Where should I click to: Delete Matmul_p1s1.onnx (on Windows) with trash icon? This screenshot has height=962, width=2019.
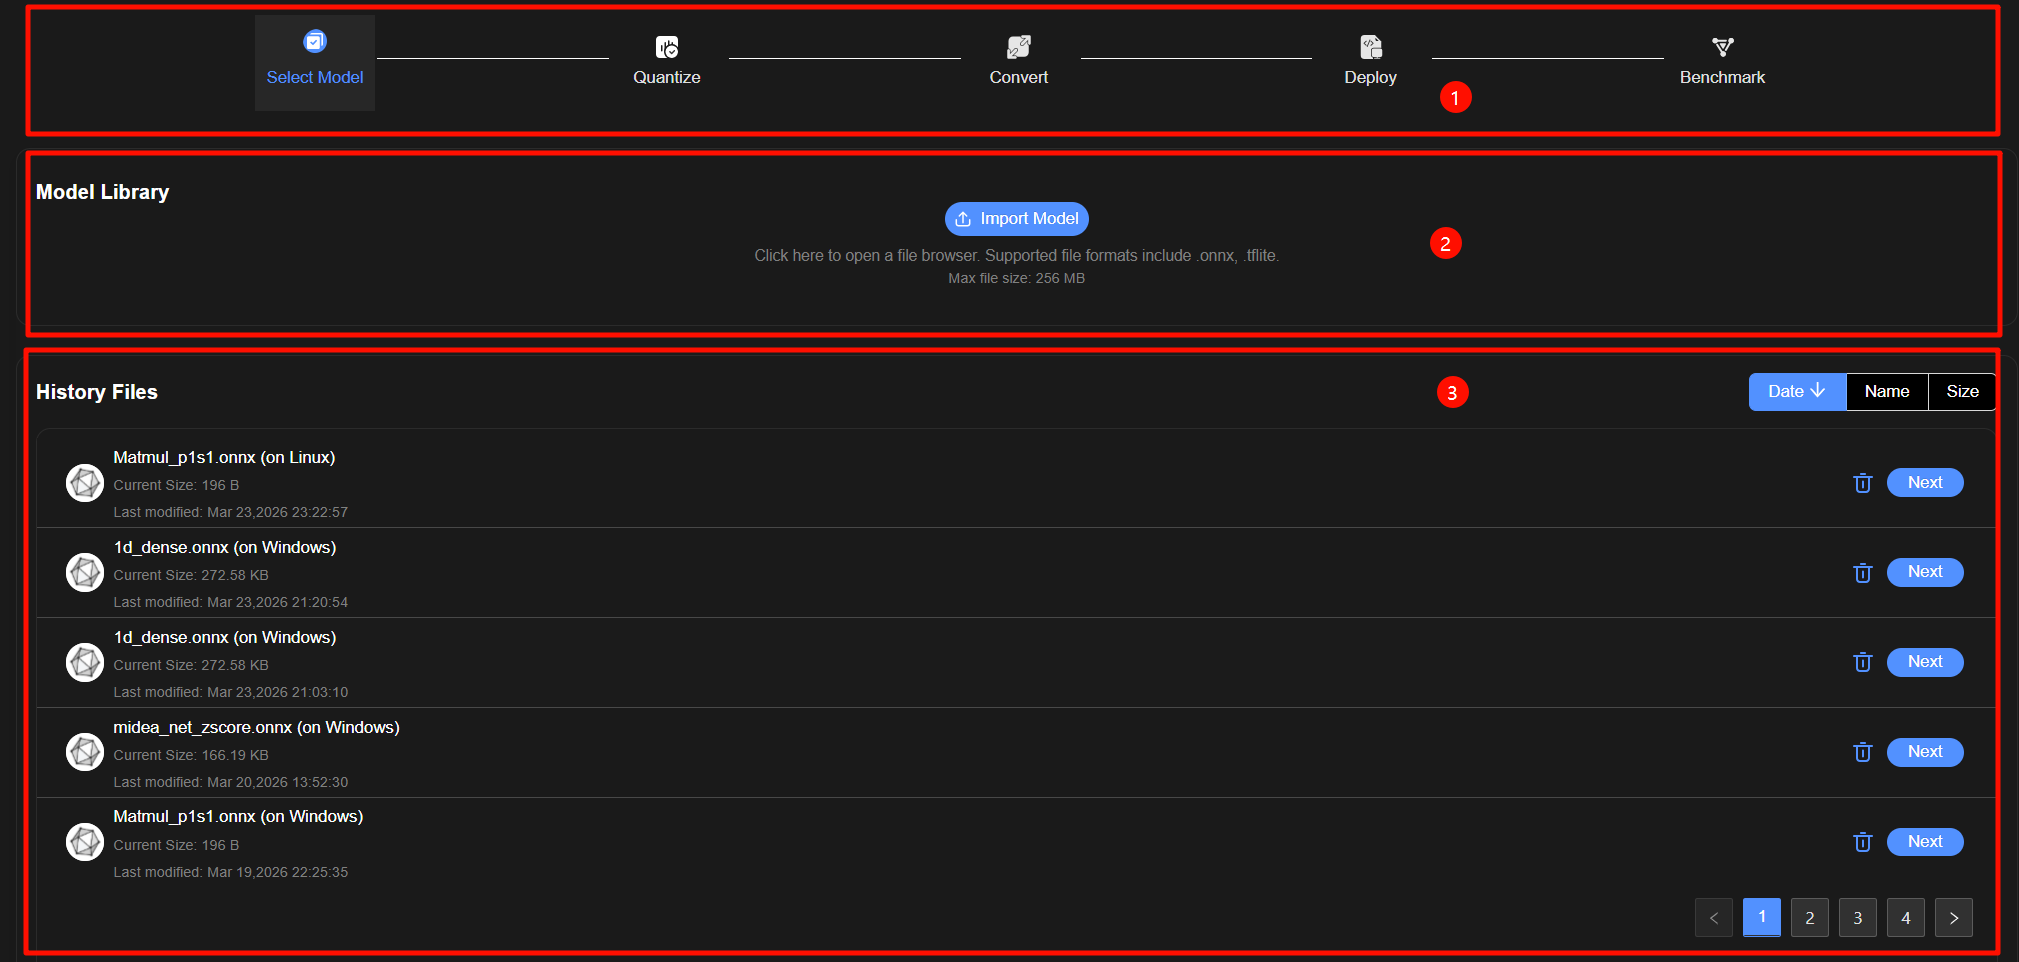[x=1862, y=842]
